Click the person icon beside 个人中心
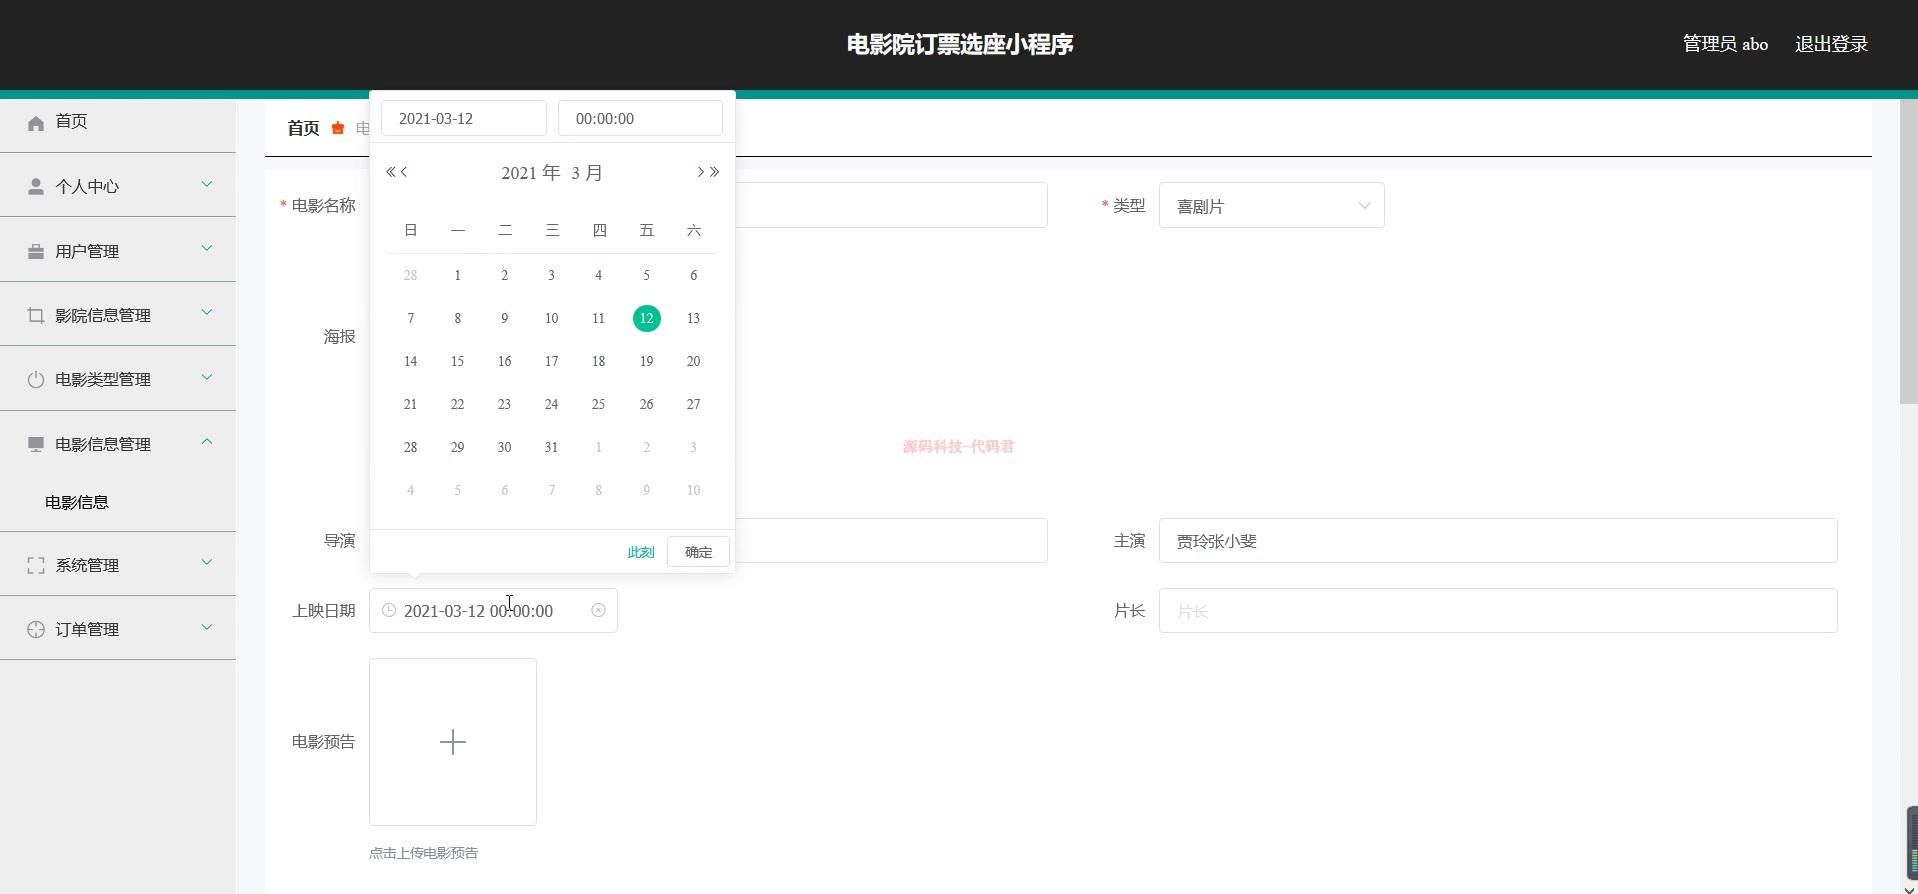 pyautogui.click(x=36, y=187)
